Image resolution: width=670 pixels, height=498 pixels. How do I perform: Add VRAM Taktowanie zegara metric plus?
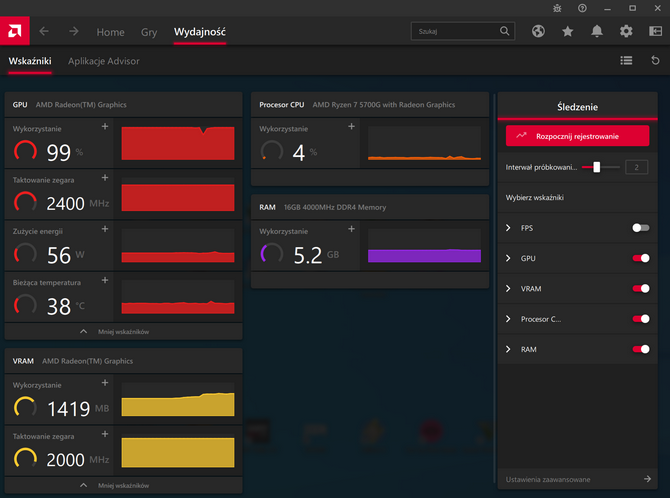105,434
